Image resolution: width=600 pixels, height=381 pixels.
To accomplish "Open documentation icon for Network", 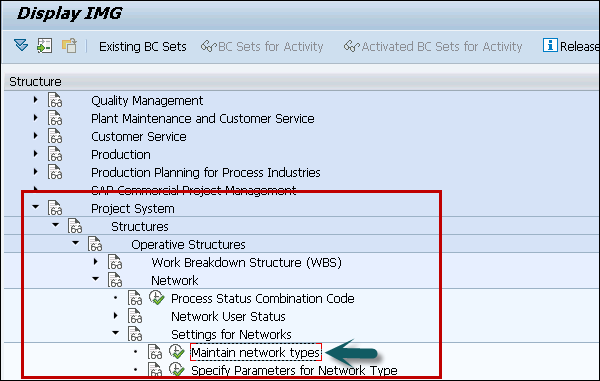I will pyautogui.click(x=115, y=280).
